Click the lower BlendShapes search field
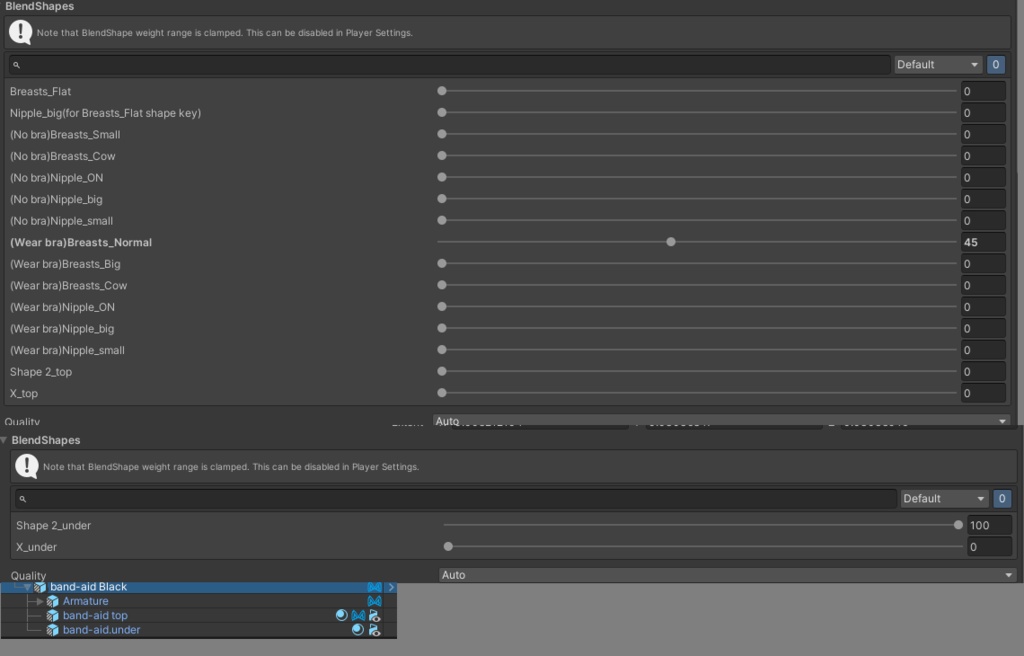 [455, 499]
